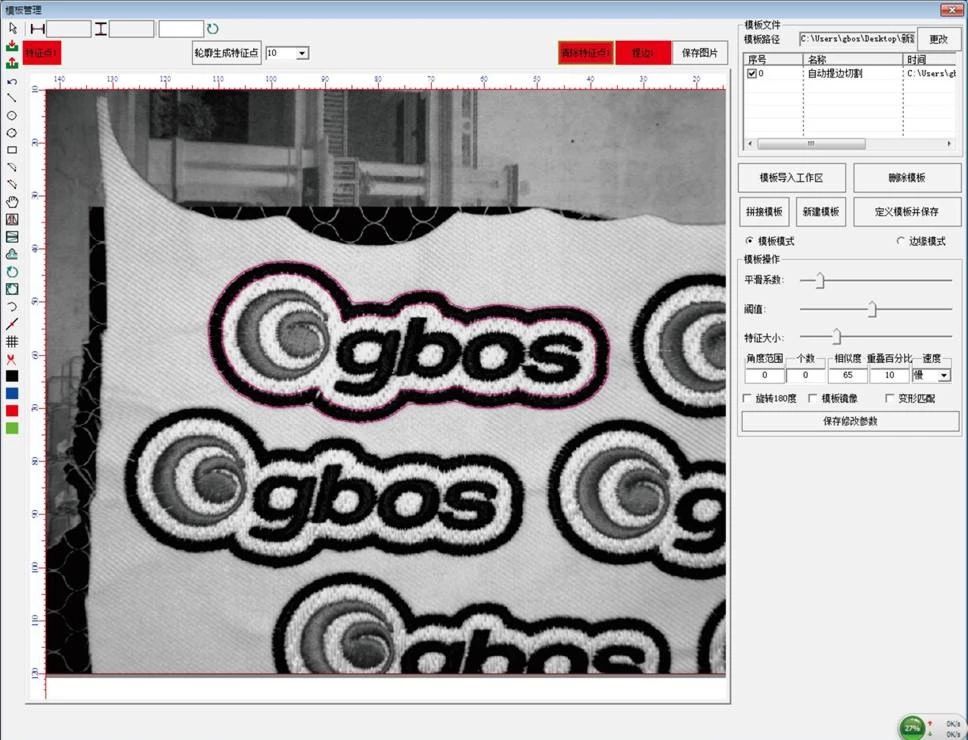Click the vertical height measure icon
The width and height of the screenshot is (968, 740).
(x=101, y=29)
